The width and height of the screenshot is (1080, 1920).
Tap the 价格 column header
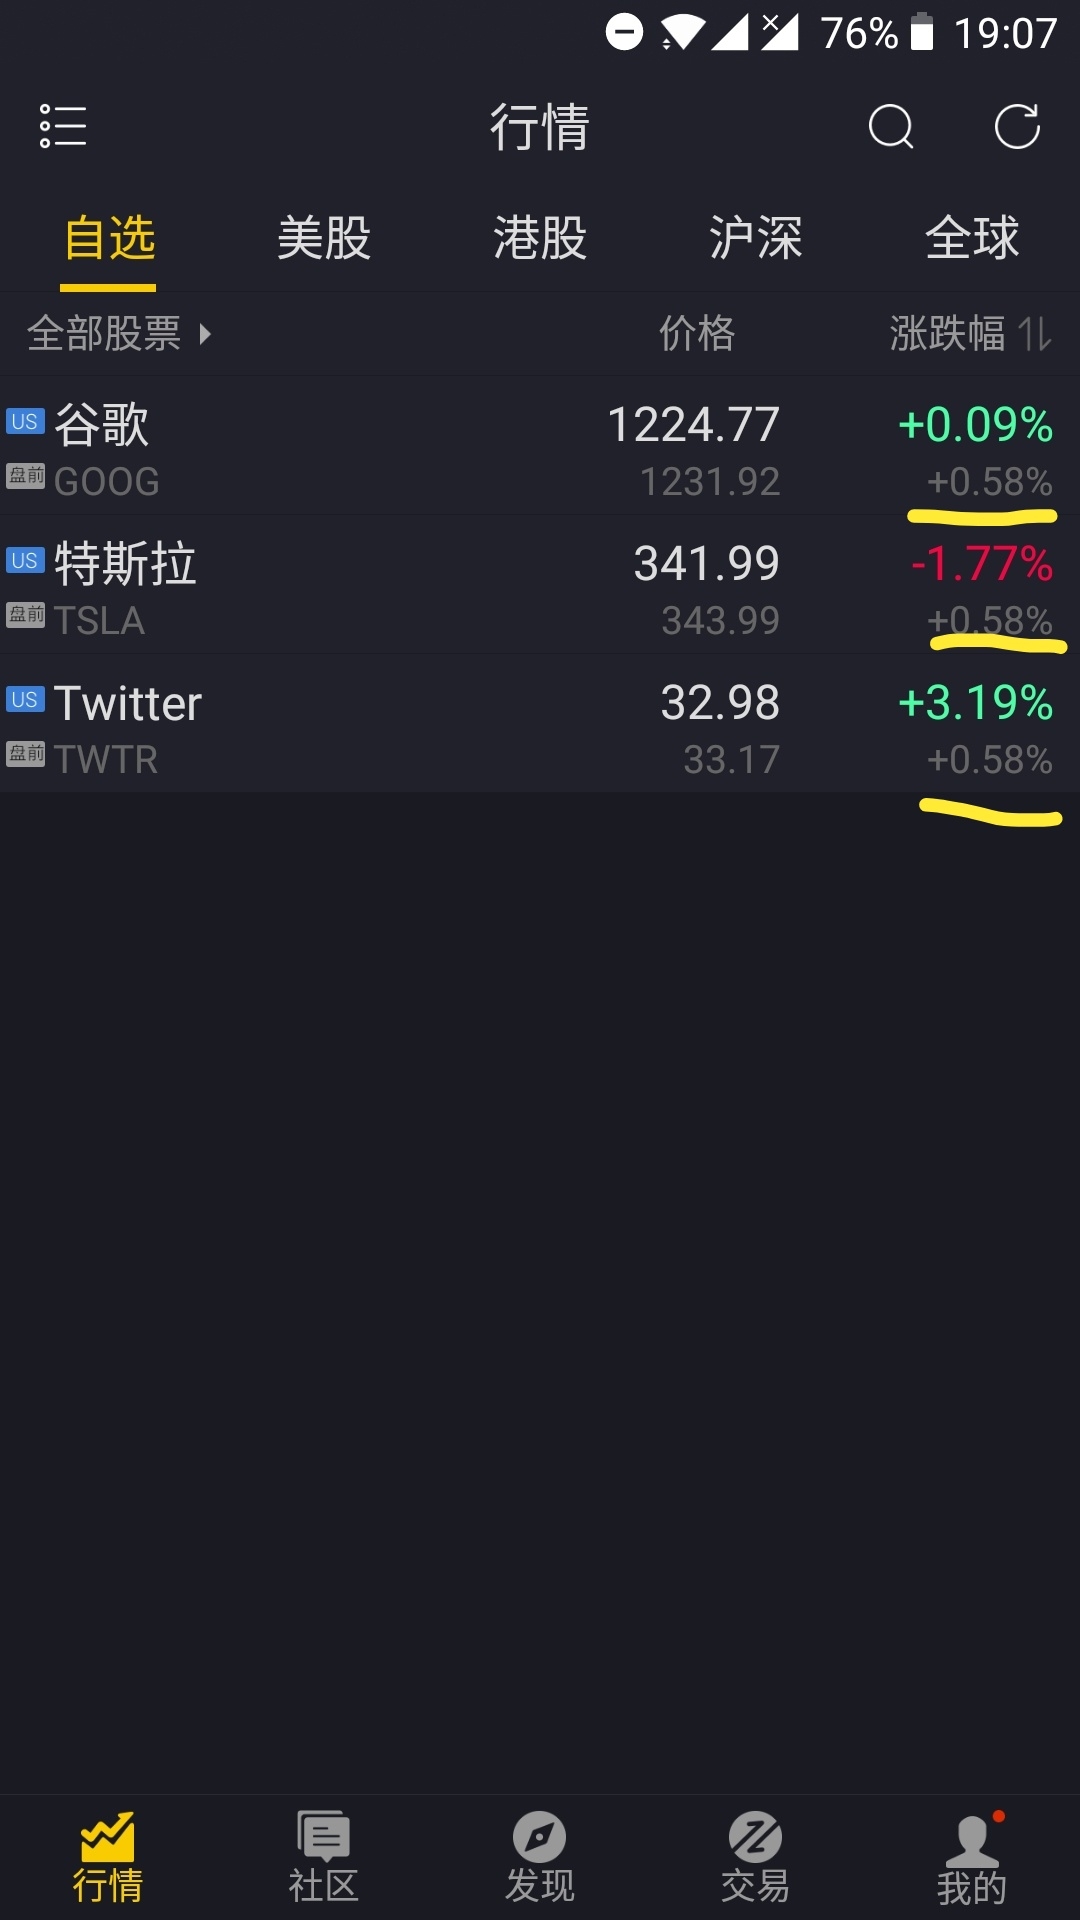click(697, 333)
